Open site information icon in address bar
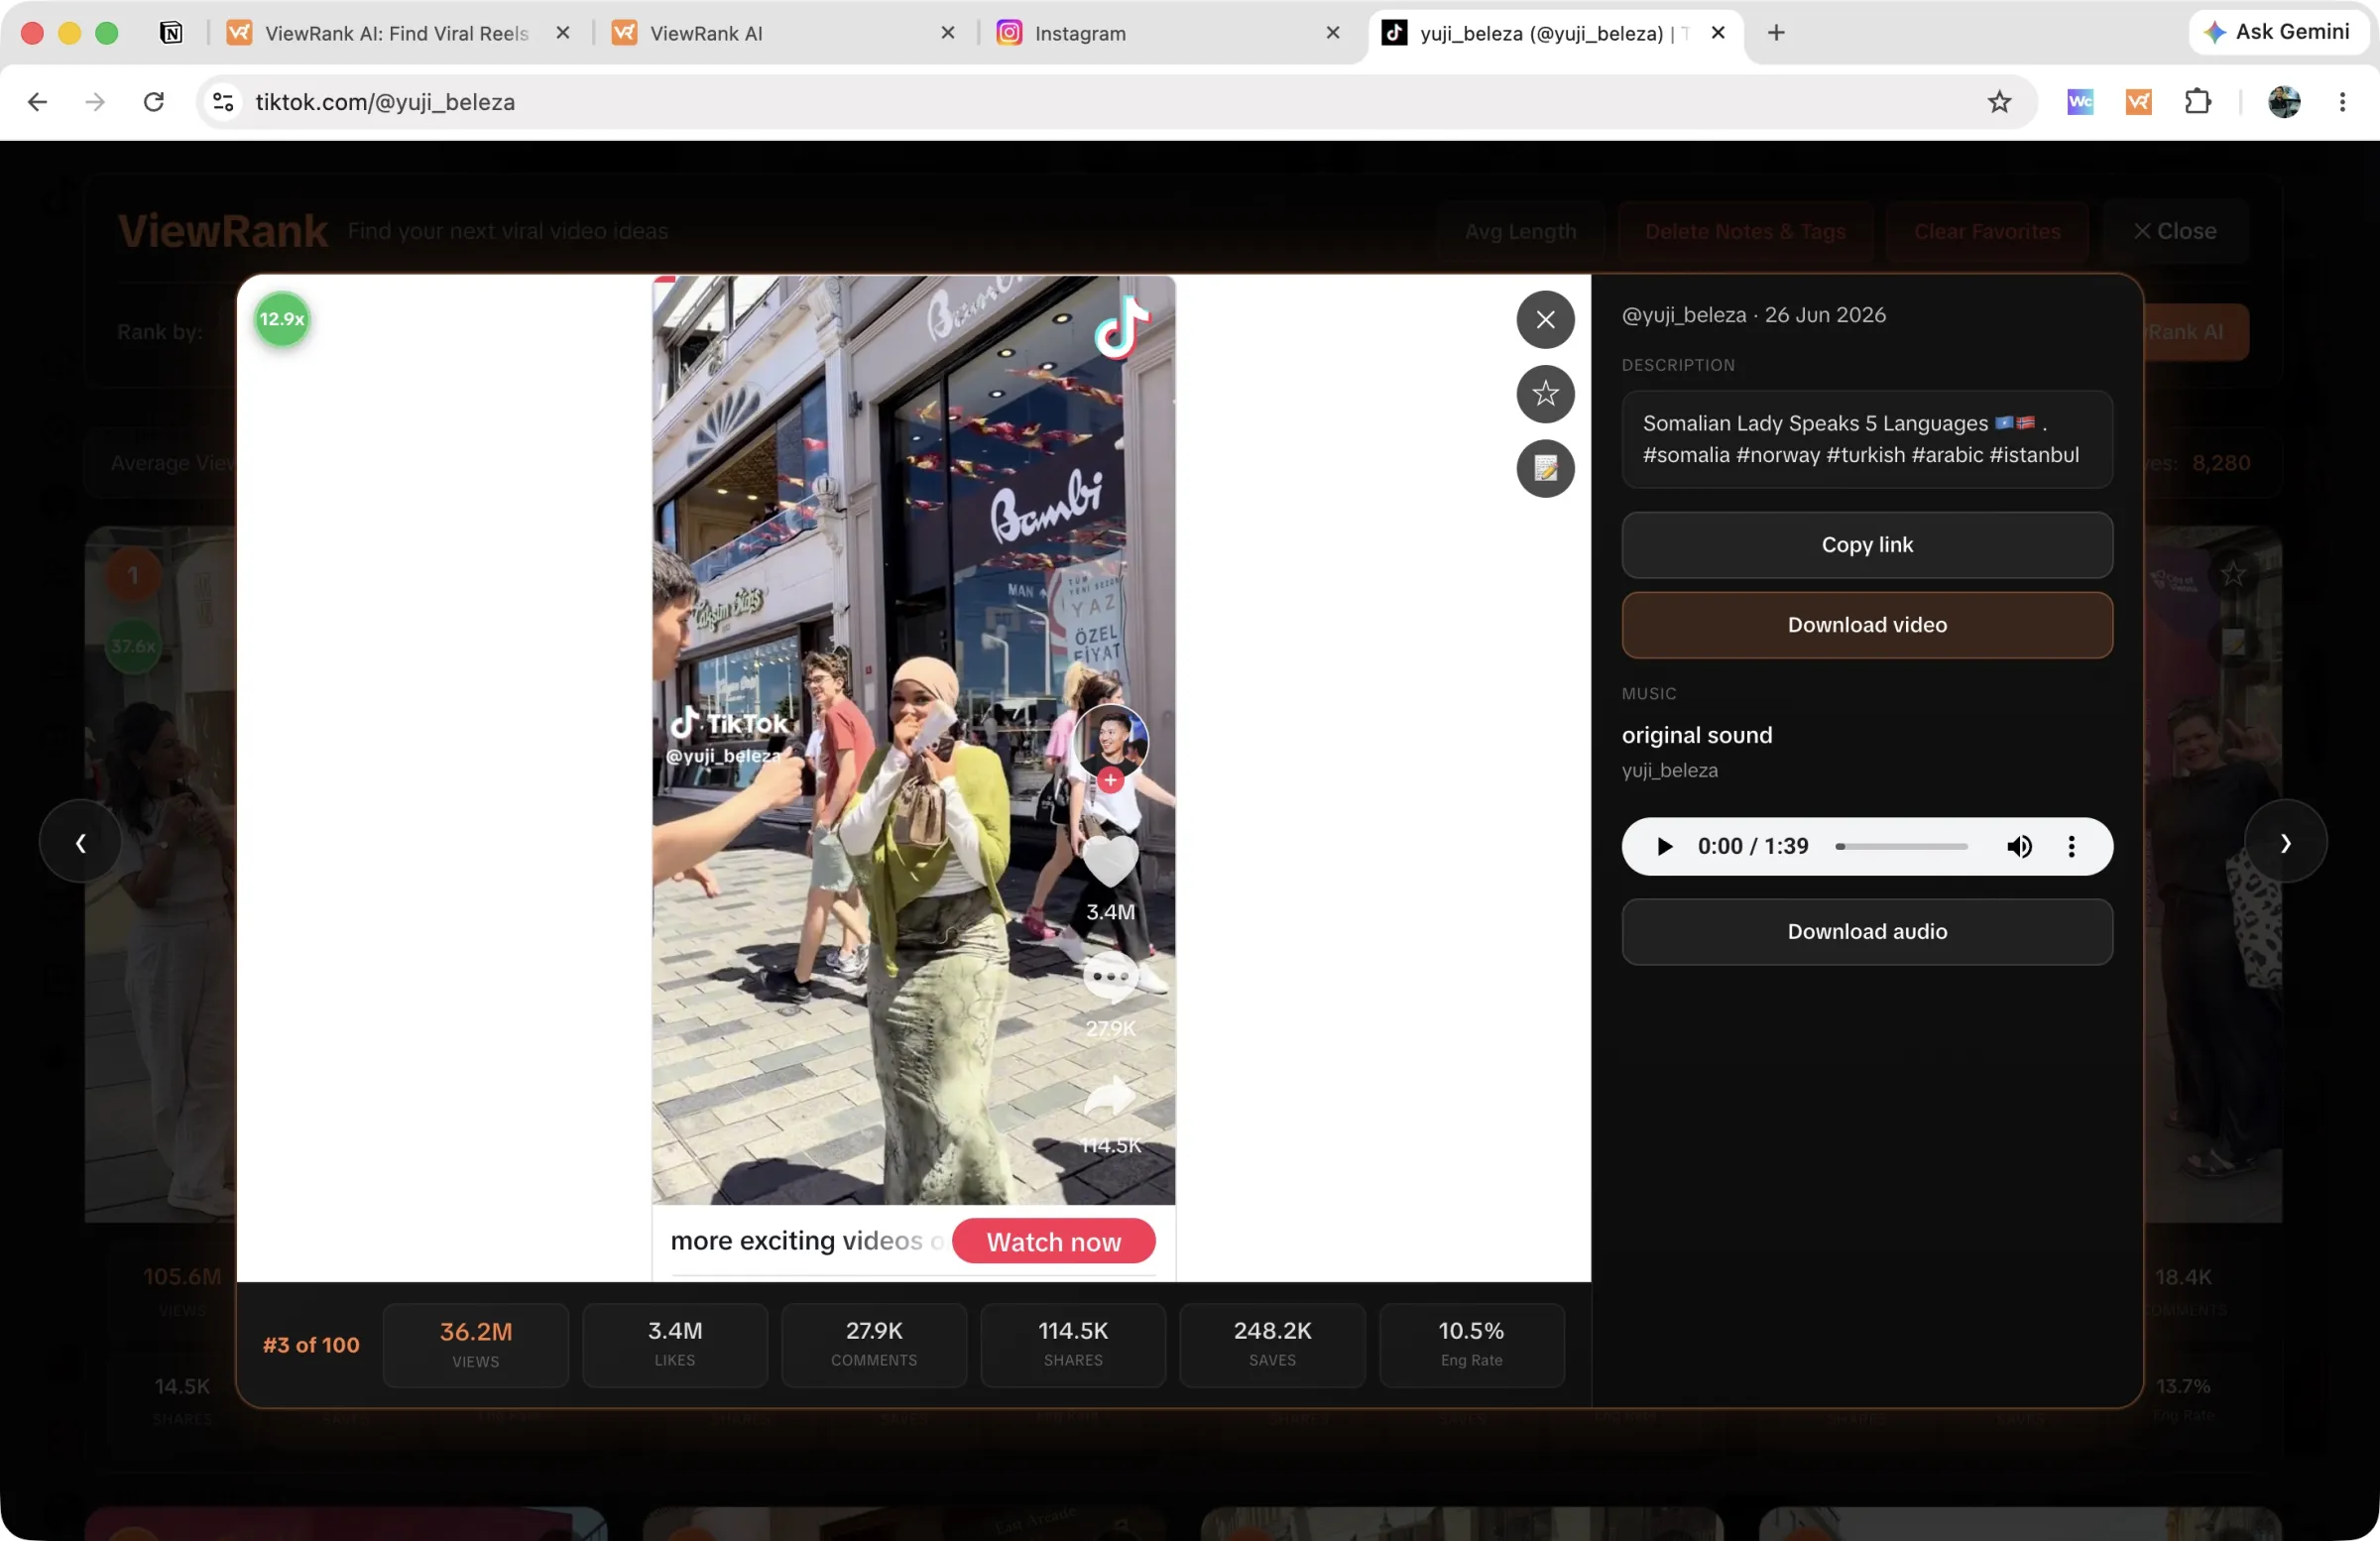This screenshot has height=1541, width=2380. (x=223, y=102)
